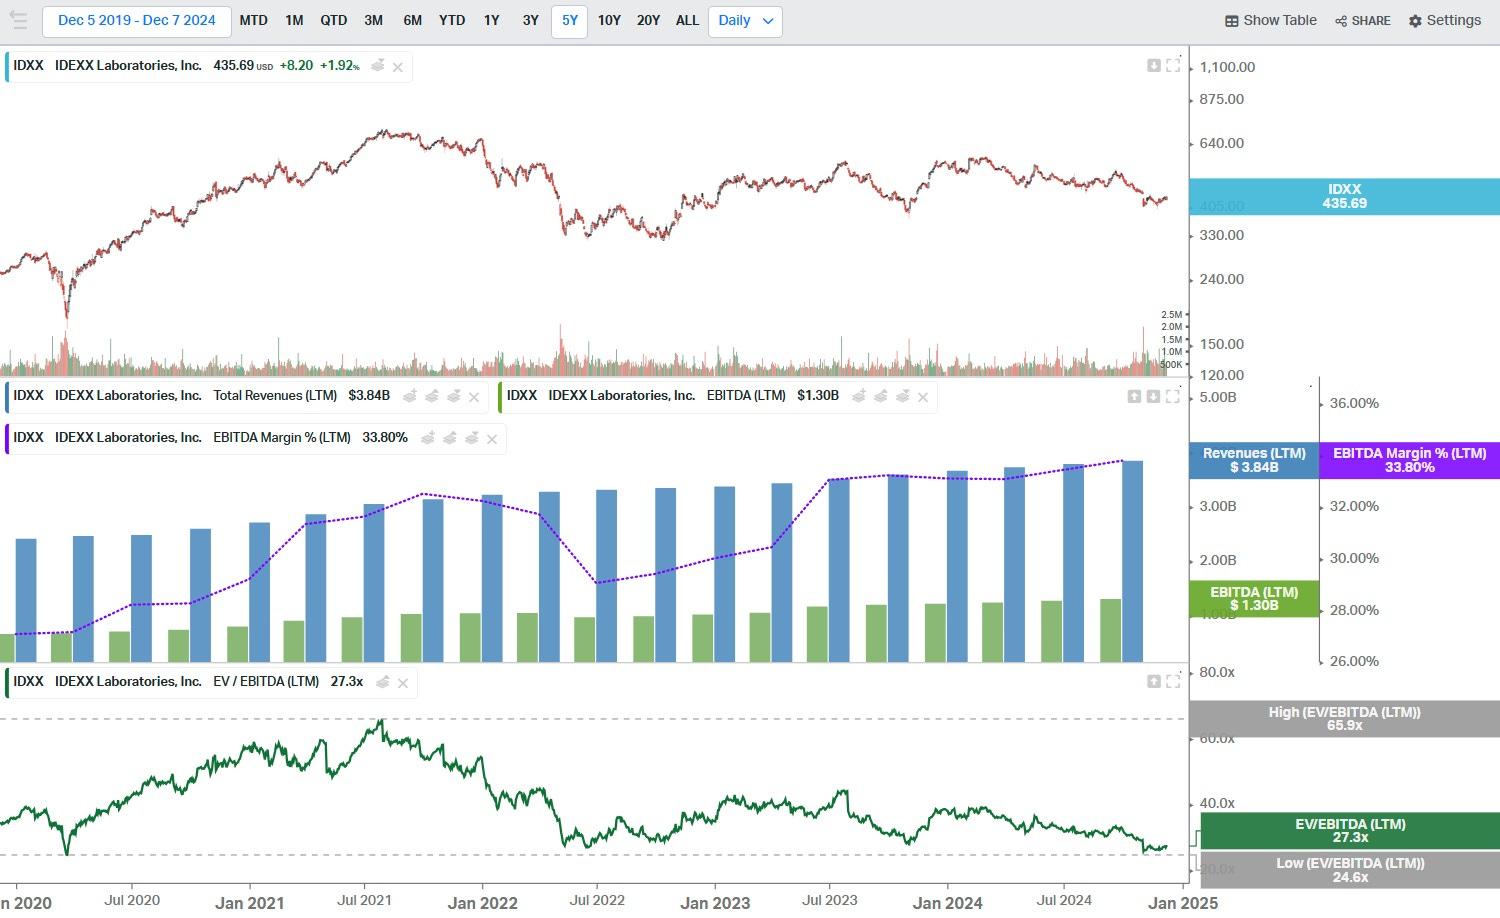Screen dimensions: 1500x918
Task: Toggle the 5Y range button
Action: tap(570, 20)
